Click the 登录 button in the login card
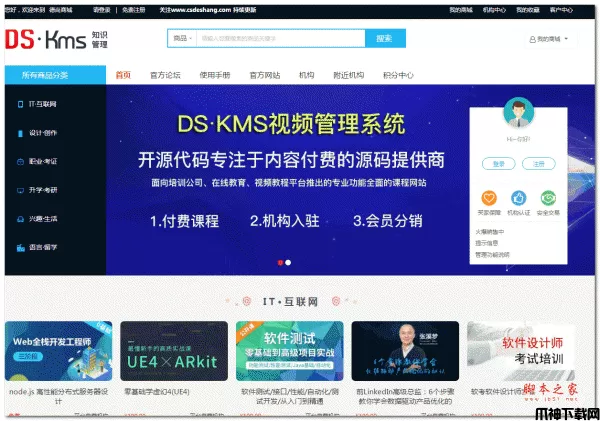The image size is (600, 421). (499, 164)
